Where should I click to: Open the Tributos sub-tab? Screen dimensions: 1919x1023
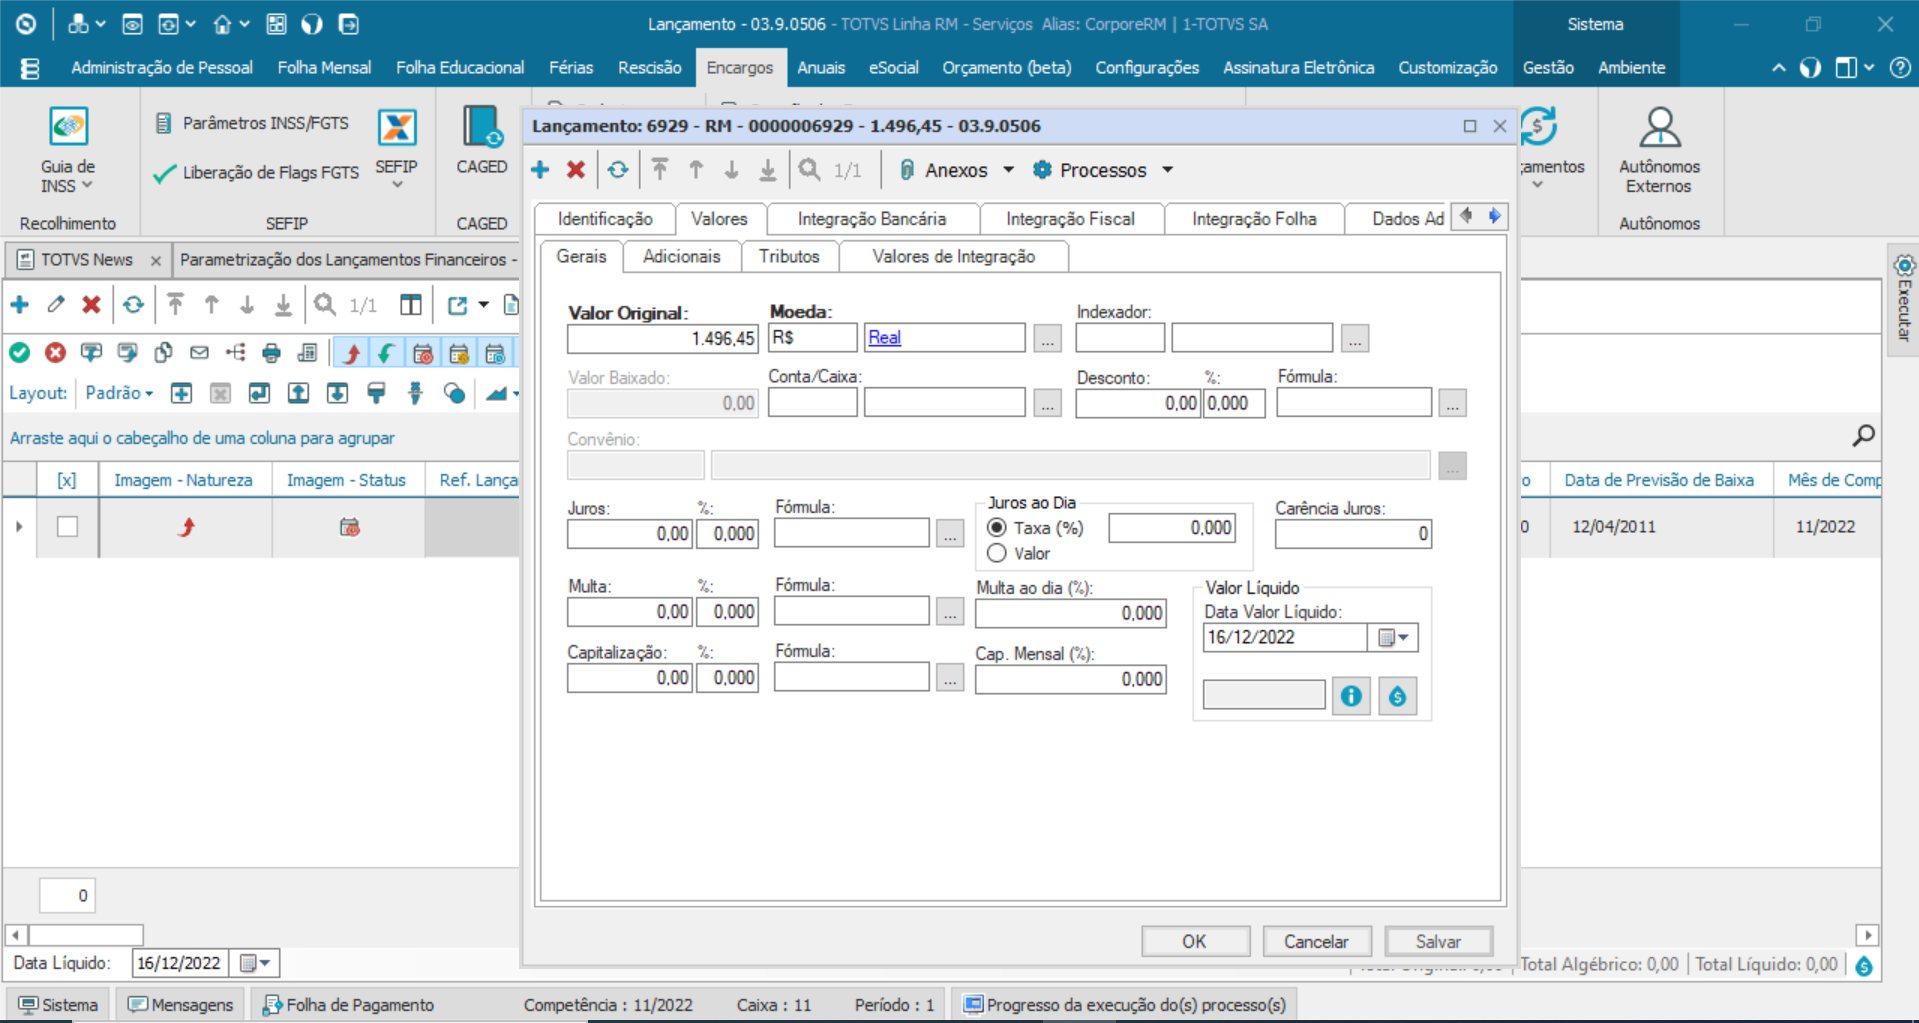click(789, 257)
